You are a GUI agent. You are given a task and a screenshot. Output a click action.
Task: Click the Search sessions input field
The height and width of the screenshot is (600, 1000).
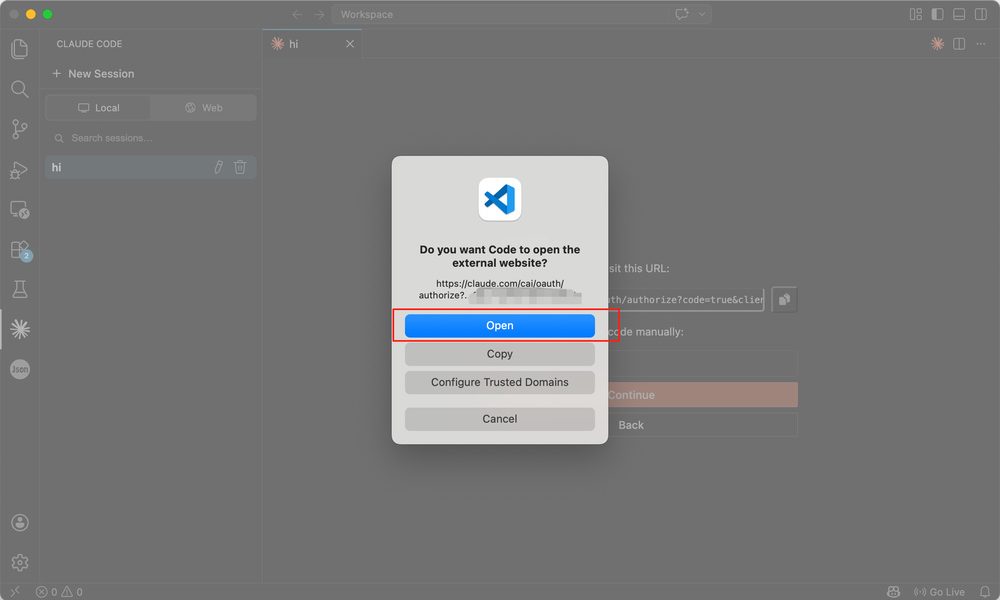[x=150, y=137]
